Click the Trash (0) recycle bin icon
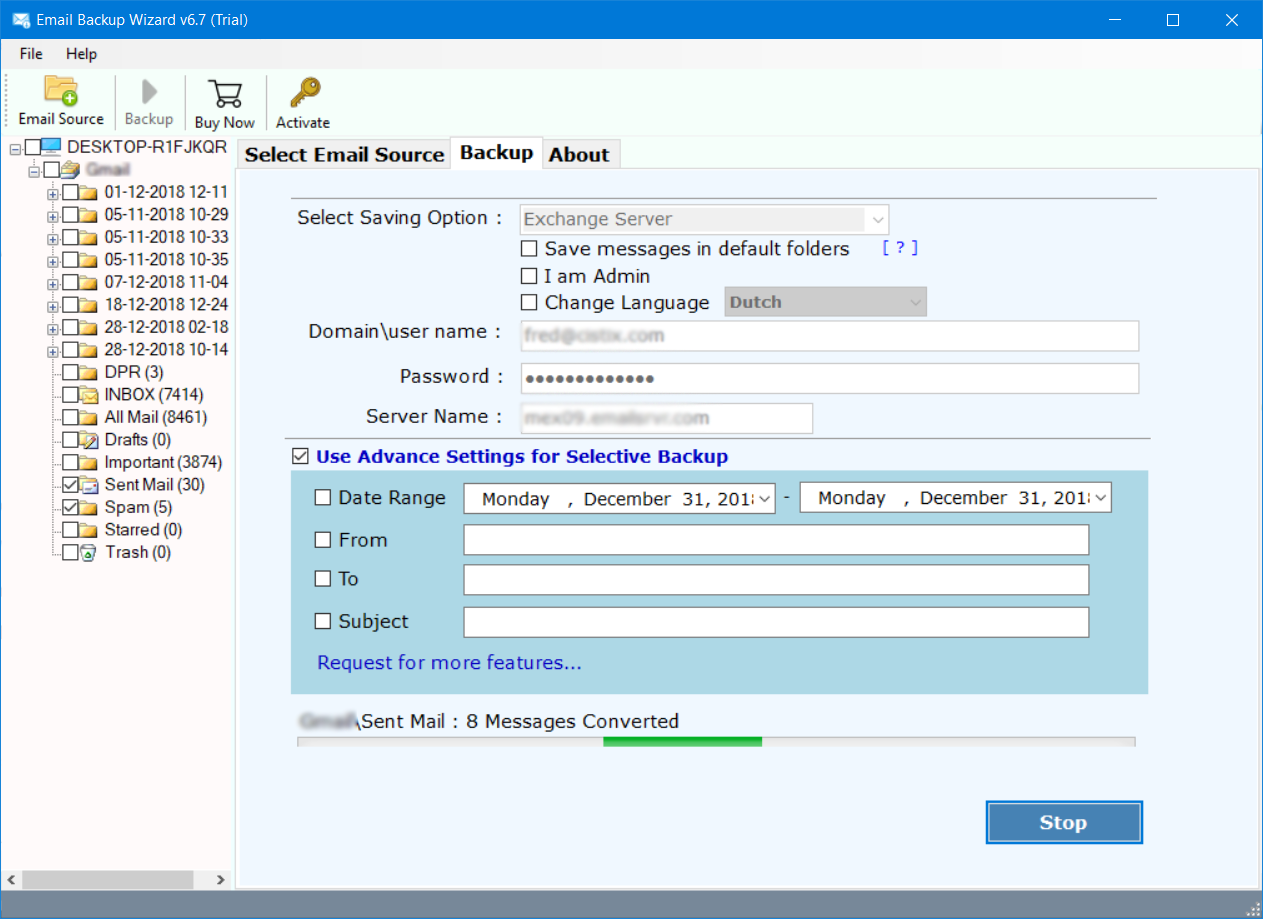The width and height of the screenshot is (1263, 919). pyautogui.click(x=89, y=552)
